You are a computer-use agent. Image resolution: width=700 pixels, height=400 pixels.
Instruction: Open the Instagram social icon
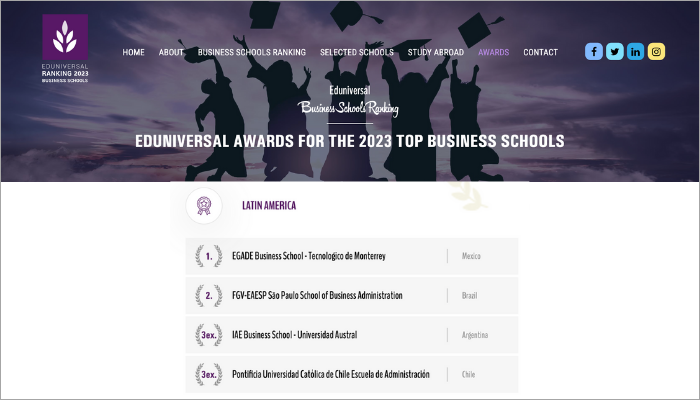click(x=656, y=52)
